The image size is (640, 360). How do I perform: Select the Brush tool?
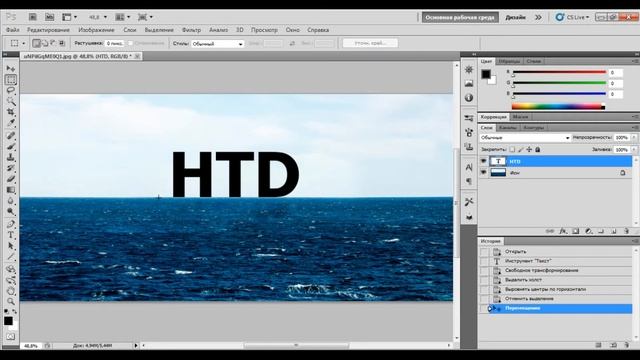(11, 147)
